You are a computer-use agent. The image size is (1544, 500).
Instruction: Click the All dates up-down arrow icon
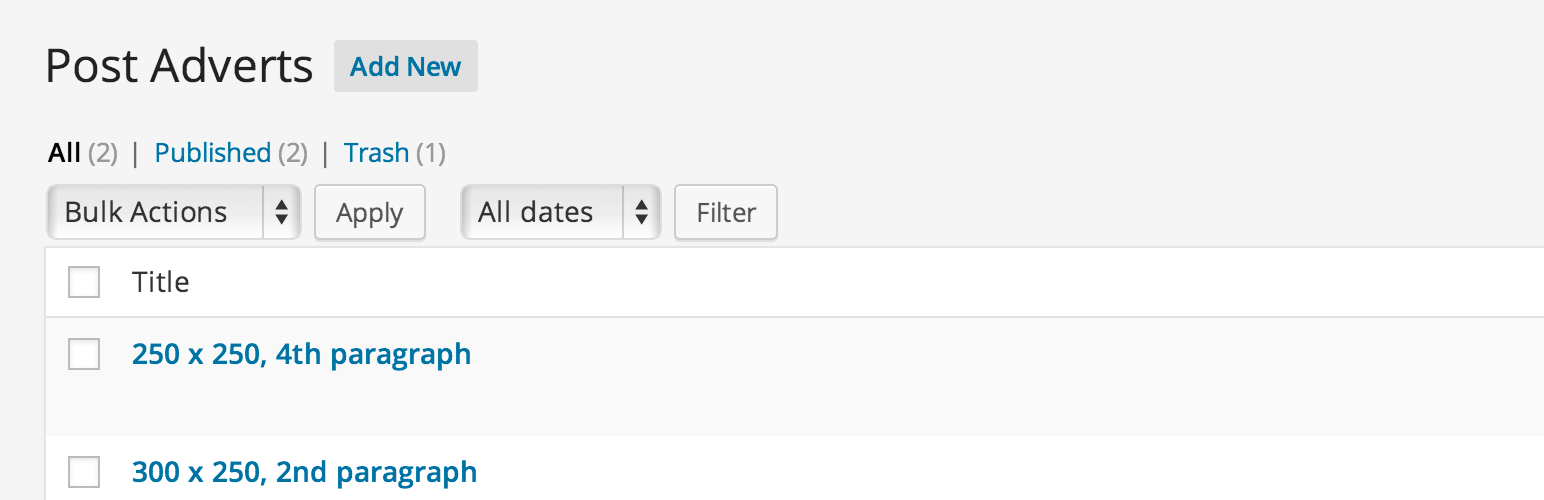click(641, 212)
